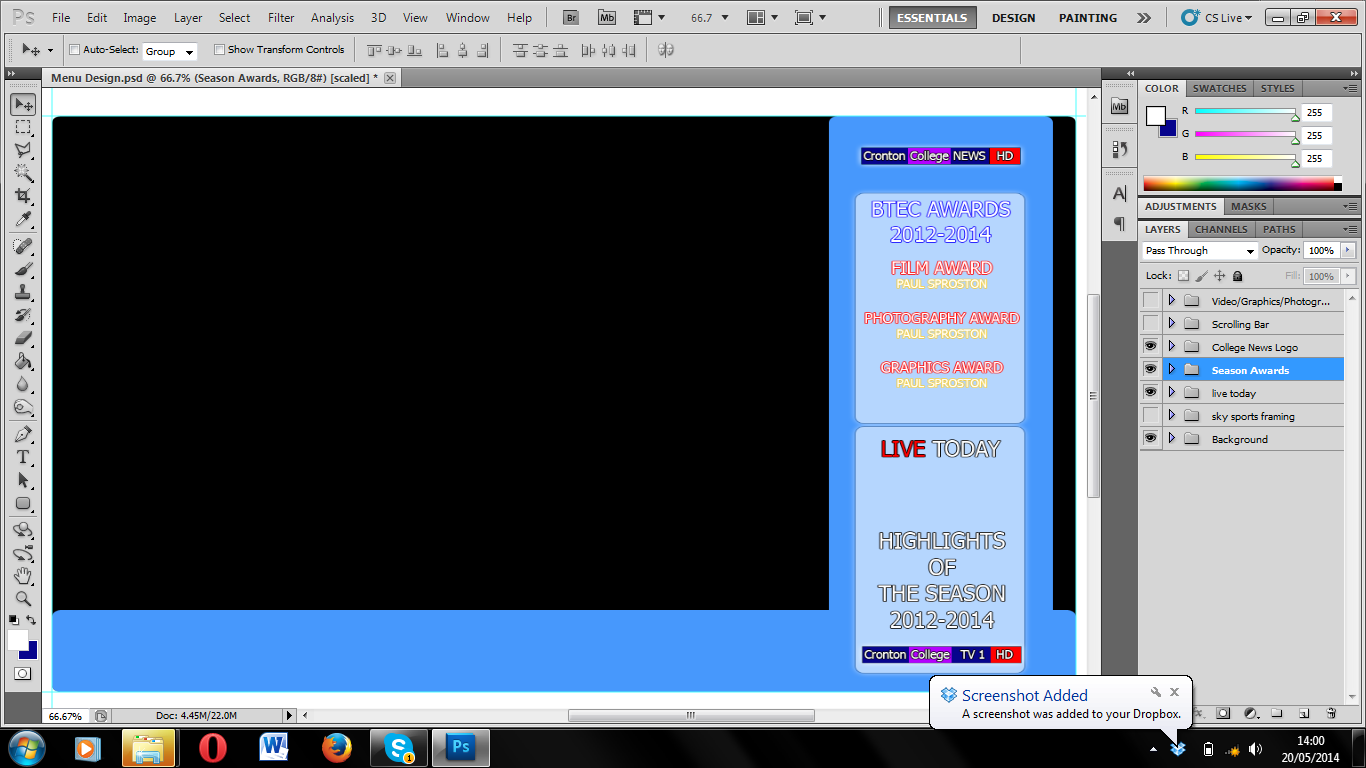The image size is (1366, 768).
Task: Open Skype from the taskbar
Action: click(398, 747)
